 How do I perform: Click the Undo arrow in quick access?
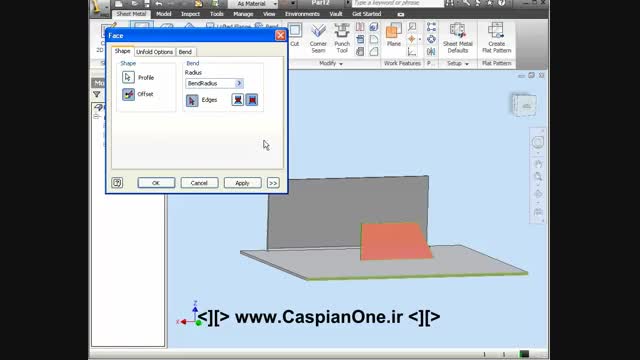click(158, 4)
